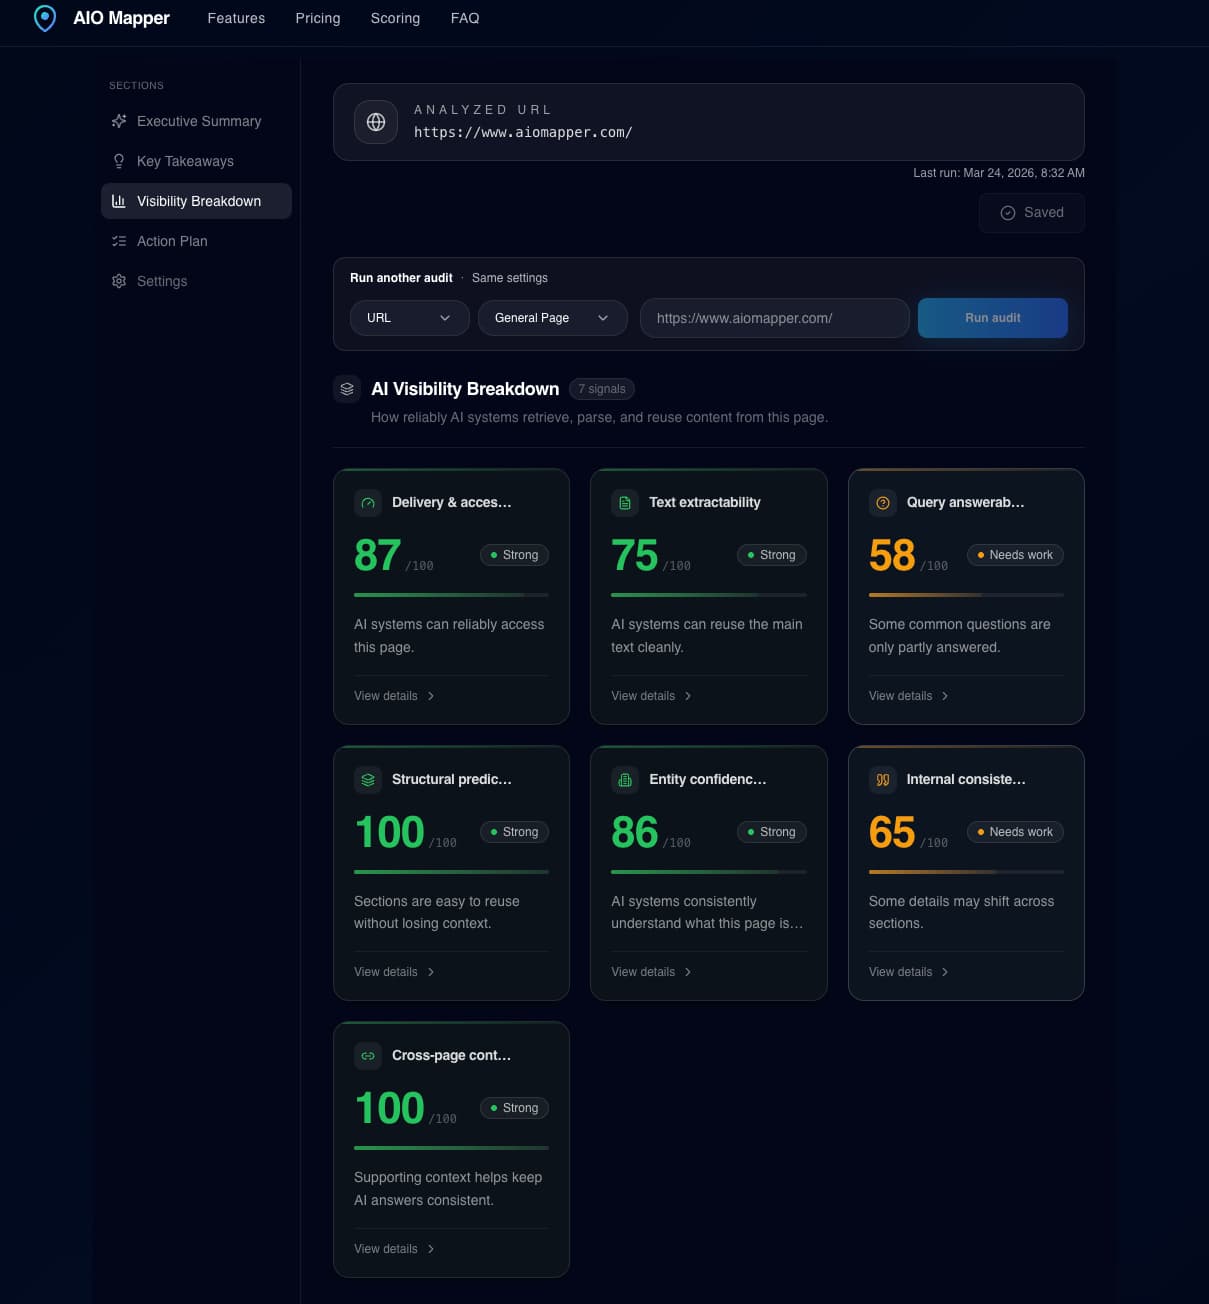Click the Delivery & access gauge icon

(368, 503)
